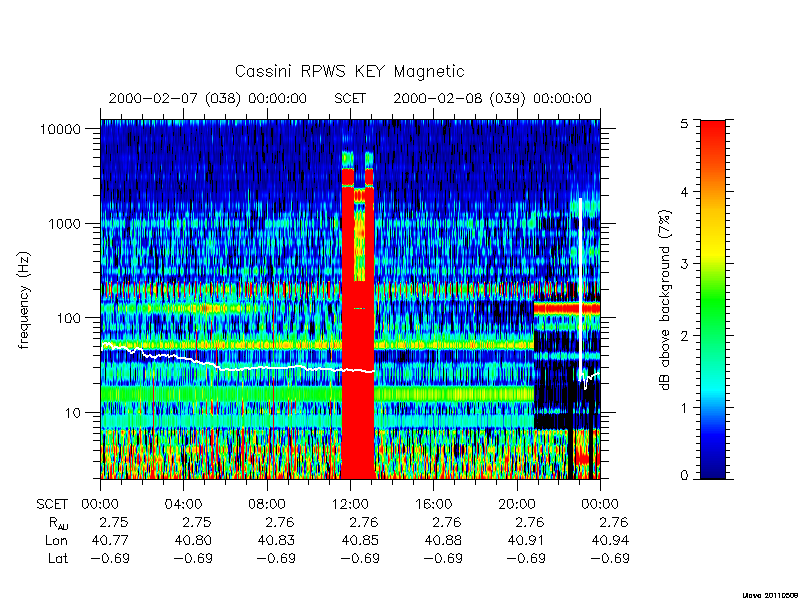
Task: Click the longitude value 40.91
Action: [527, 540]
